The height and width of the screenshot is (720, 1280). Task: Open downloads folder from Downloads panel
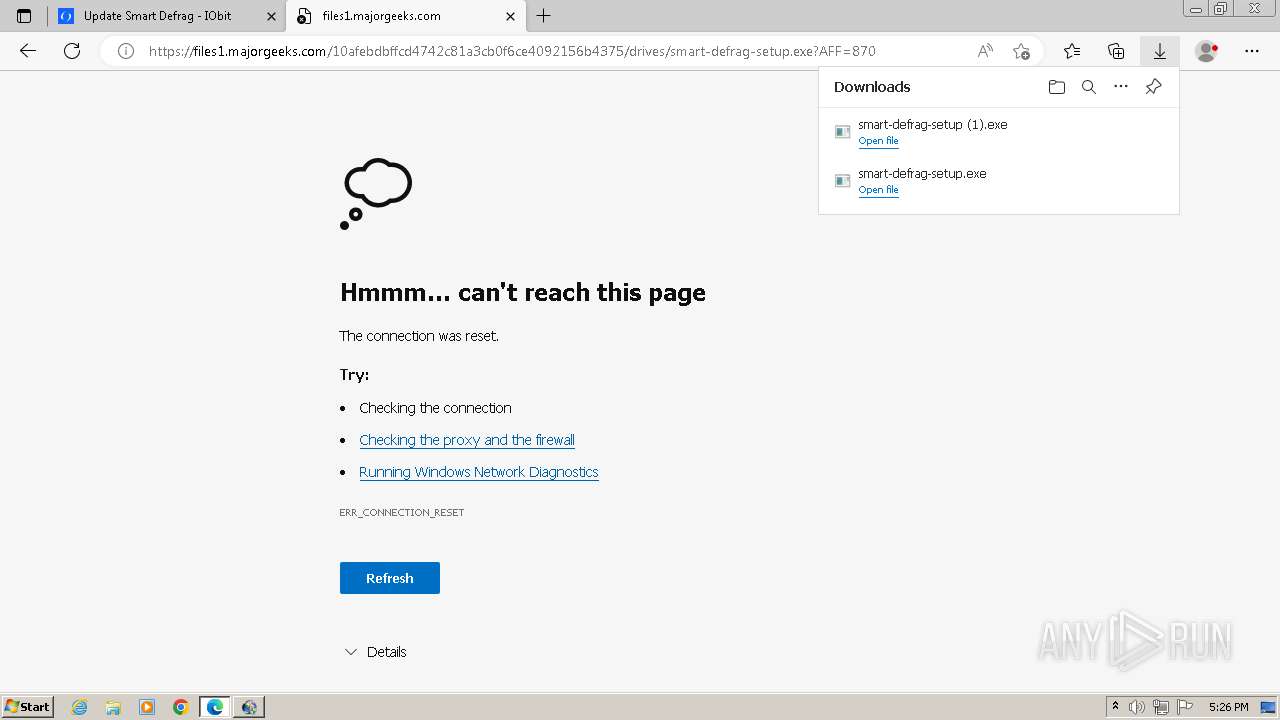point(1057,87)
